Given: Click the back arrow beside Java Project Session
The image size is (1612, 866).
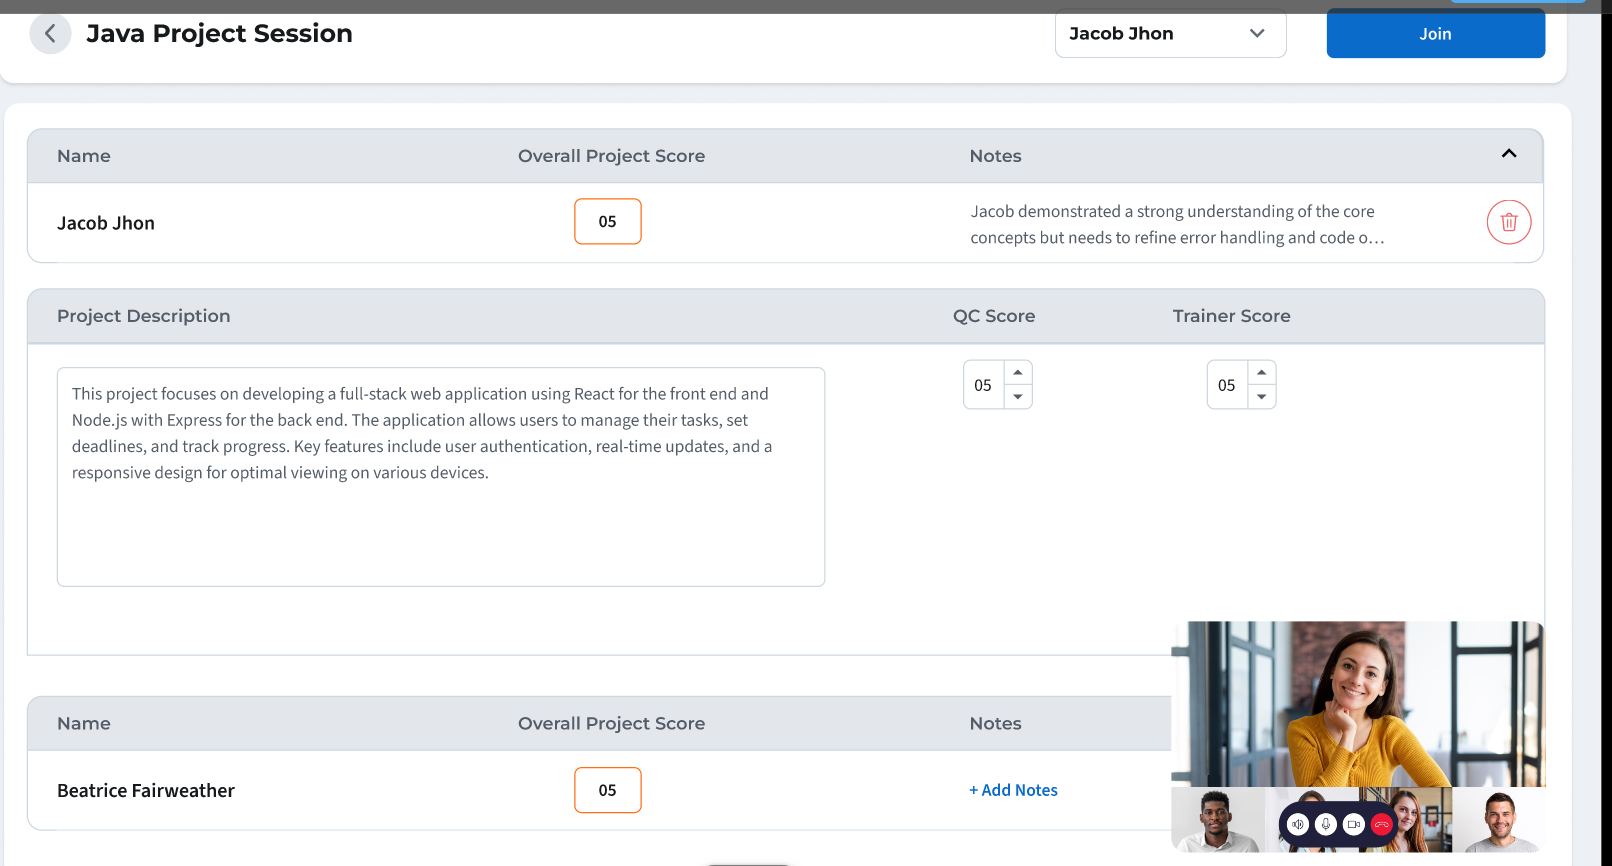Looking at the screenshot, I should click(x=50, y=34).
